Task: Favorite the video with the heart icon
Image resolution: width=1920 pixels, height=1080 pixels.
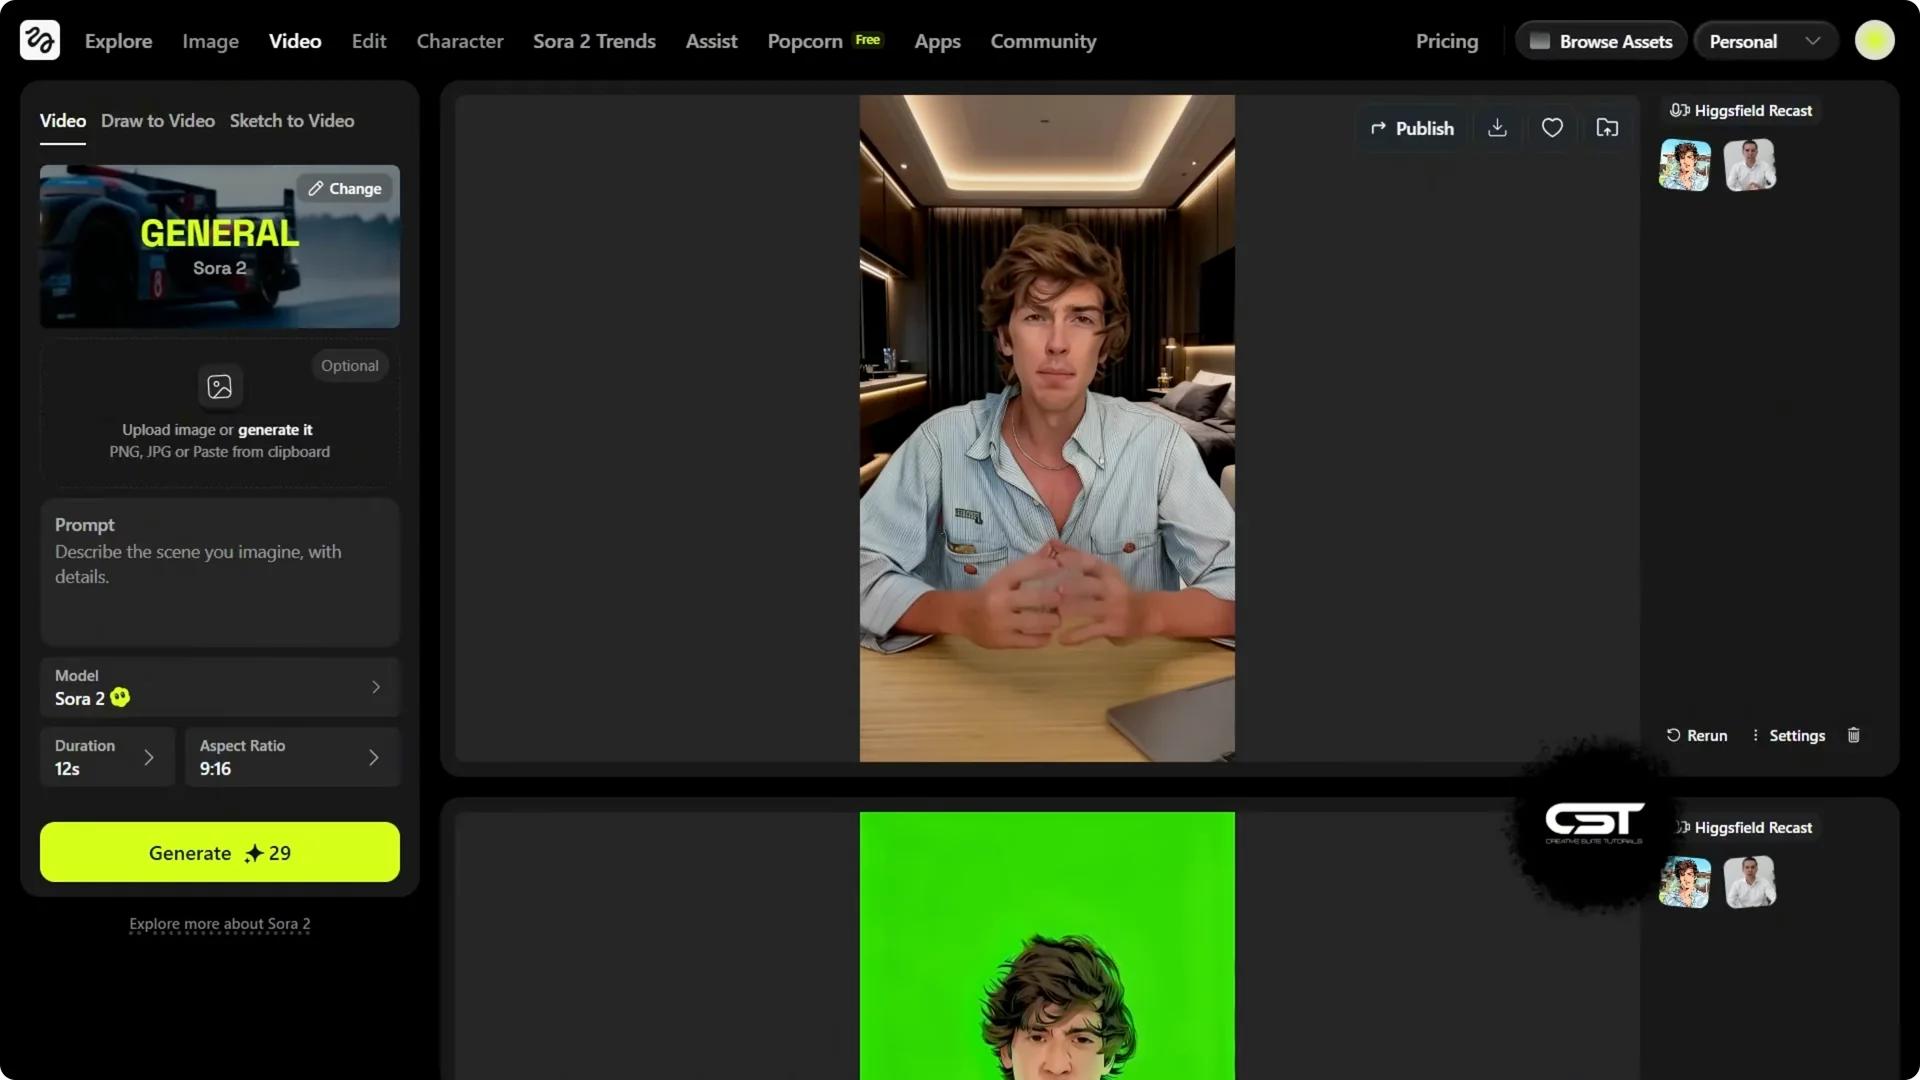Action: 1552,127
